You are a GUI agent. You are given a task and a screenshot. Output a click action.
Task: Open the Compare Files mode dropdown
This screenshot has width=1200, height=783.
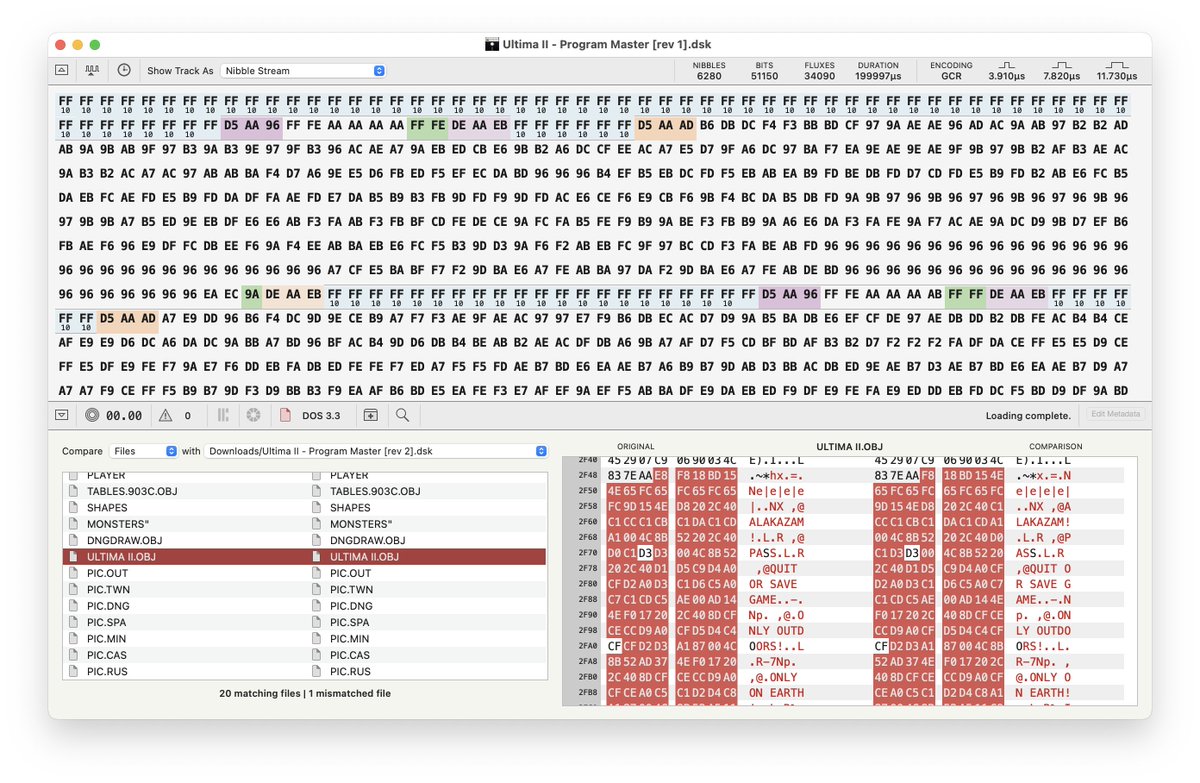point(143,452)
